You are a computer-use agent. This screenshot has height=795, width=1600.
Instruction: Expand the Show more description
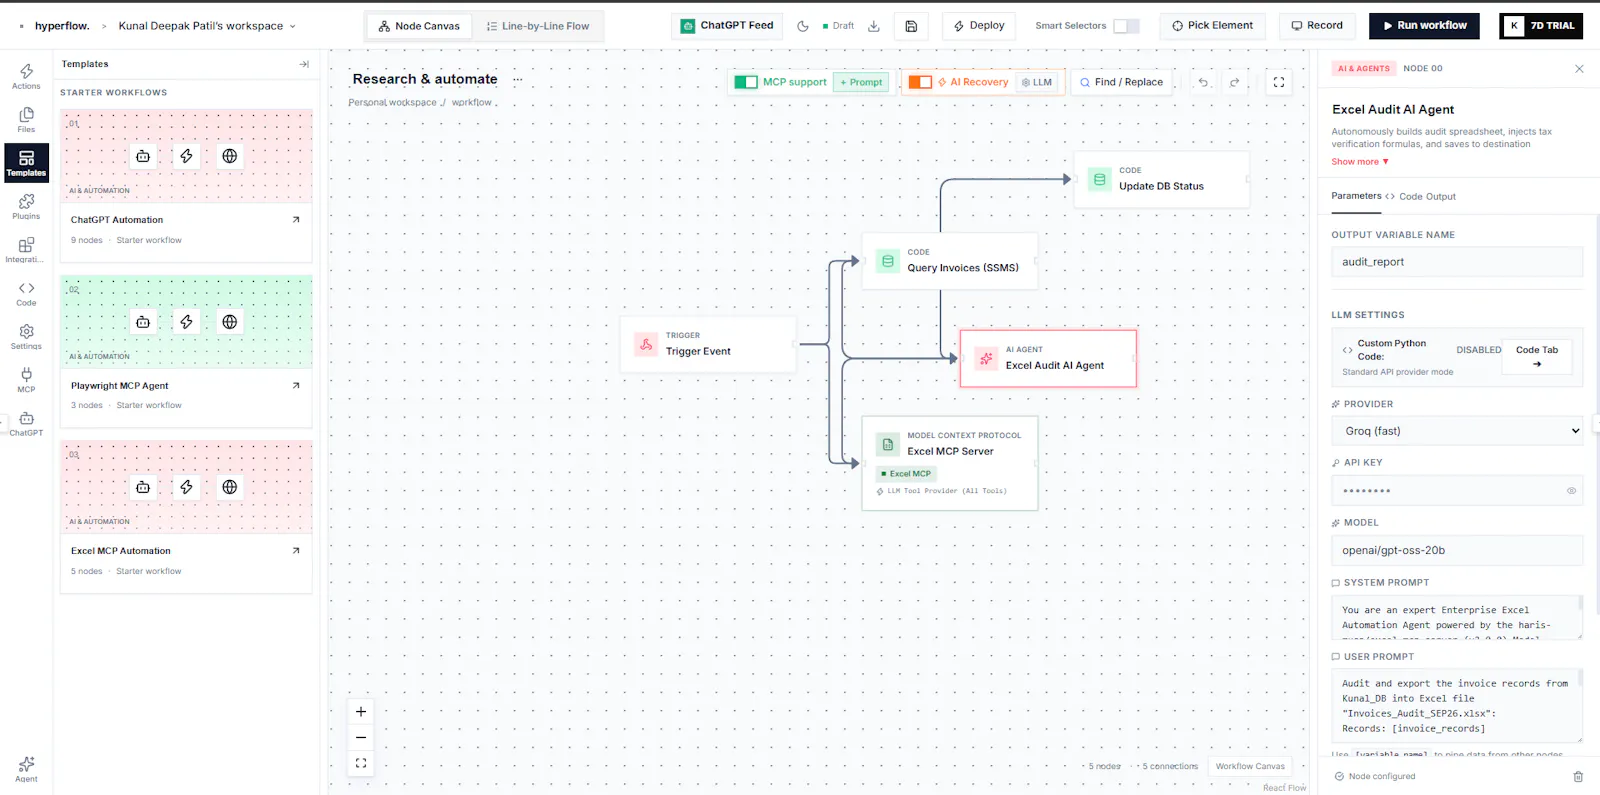click(1360, 162)
